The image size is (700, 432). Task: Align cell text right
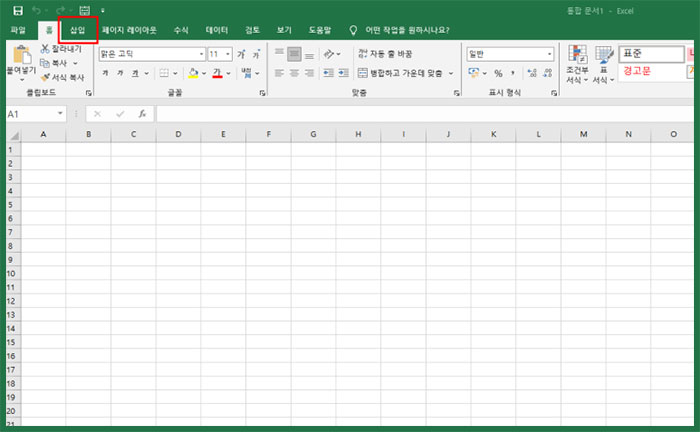[x=309, y=73]
